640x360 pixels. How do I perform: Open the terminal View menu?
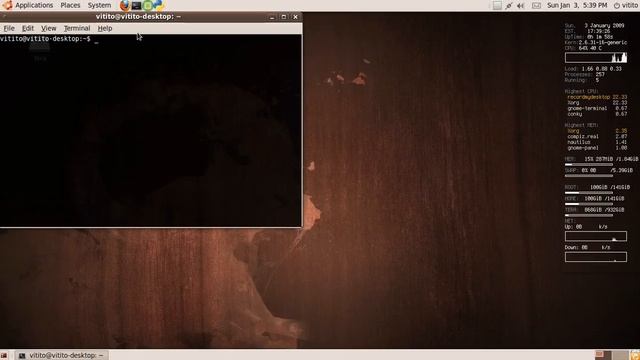(49, 28)
